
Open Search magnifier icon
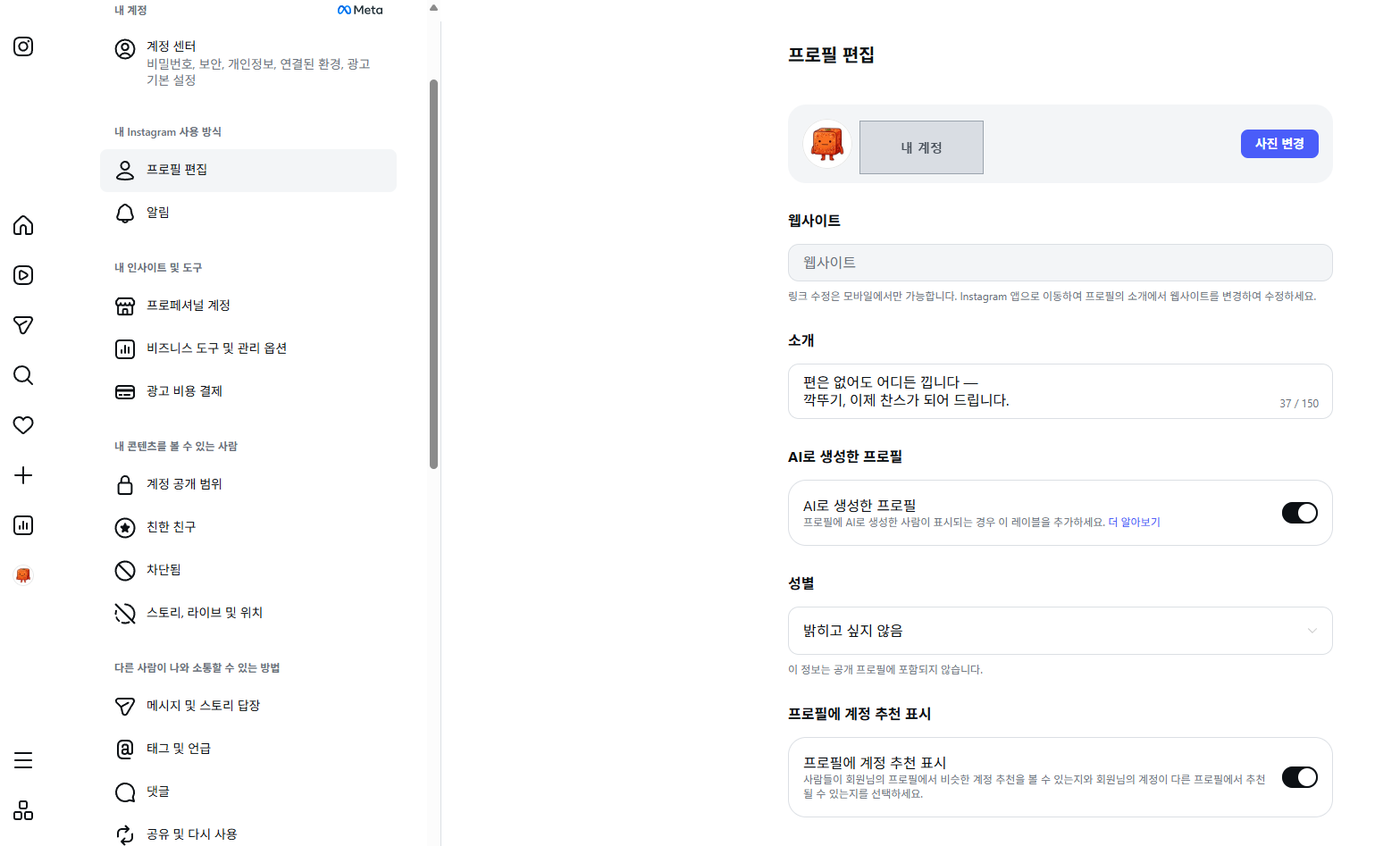click(23, 375)
